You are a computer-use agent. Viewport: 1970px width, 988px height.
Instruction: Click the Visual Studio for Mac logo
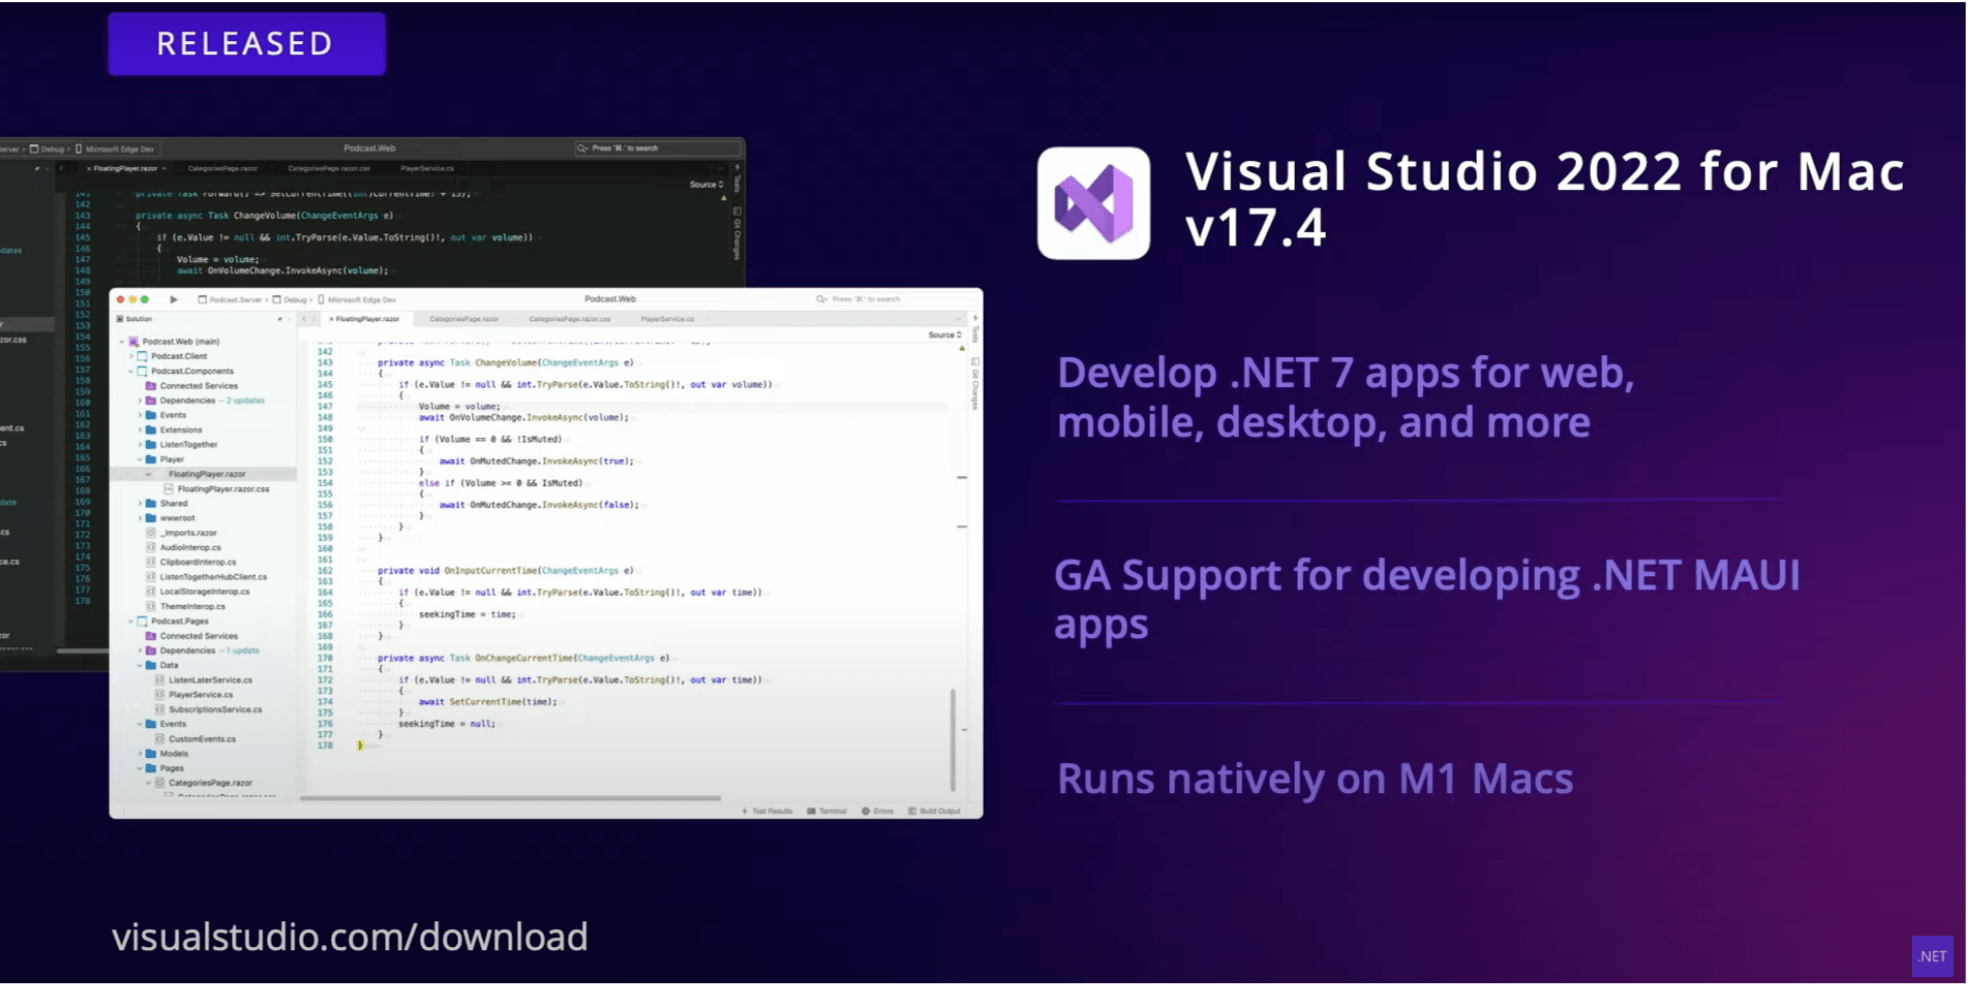click(x=1094, y=204)
